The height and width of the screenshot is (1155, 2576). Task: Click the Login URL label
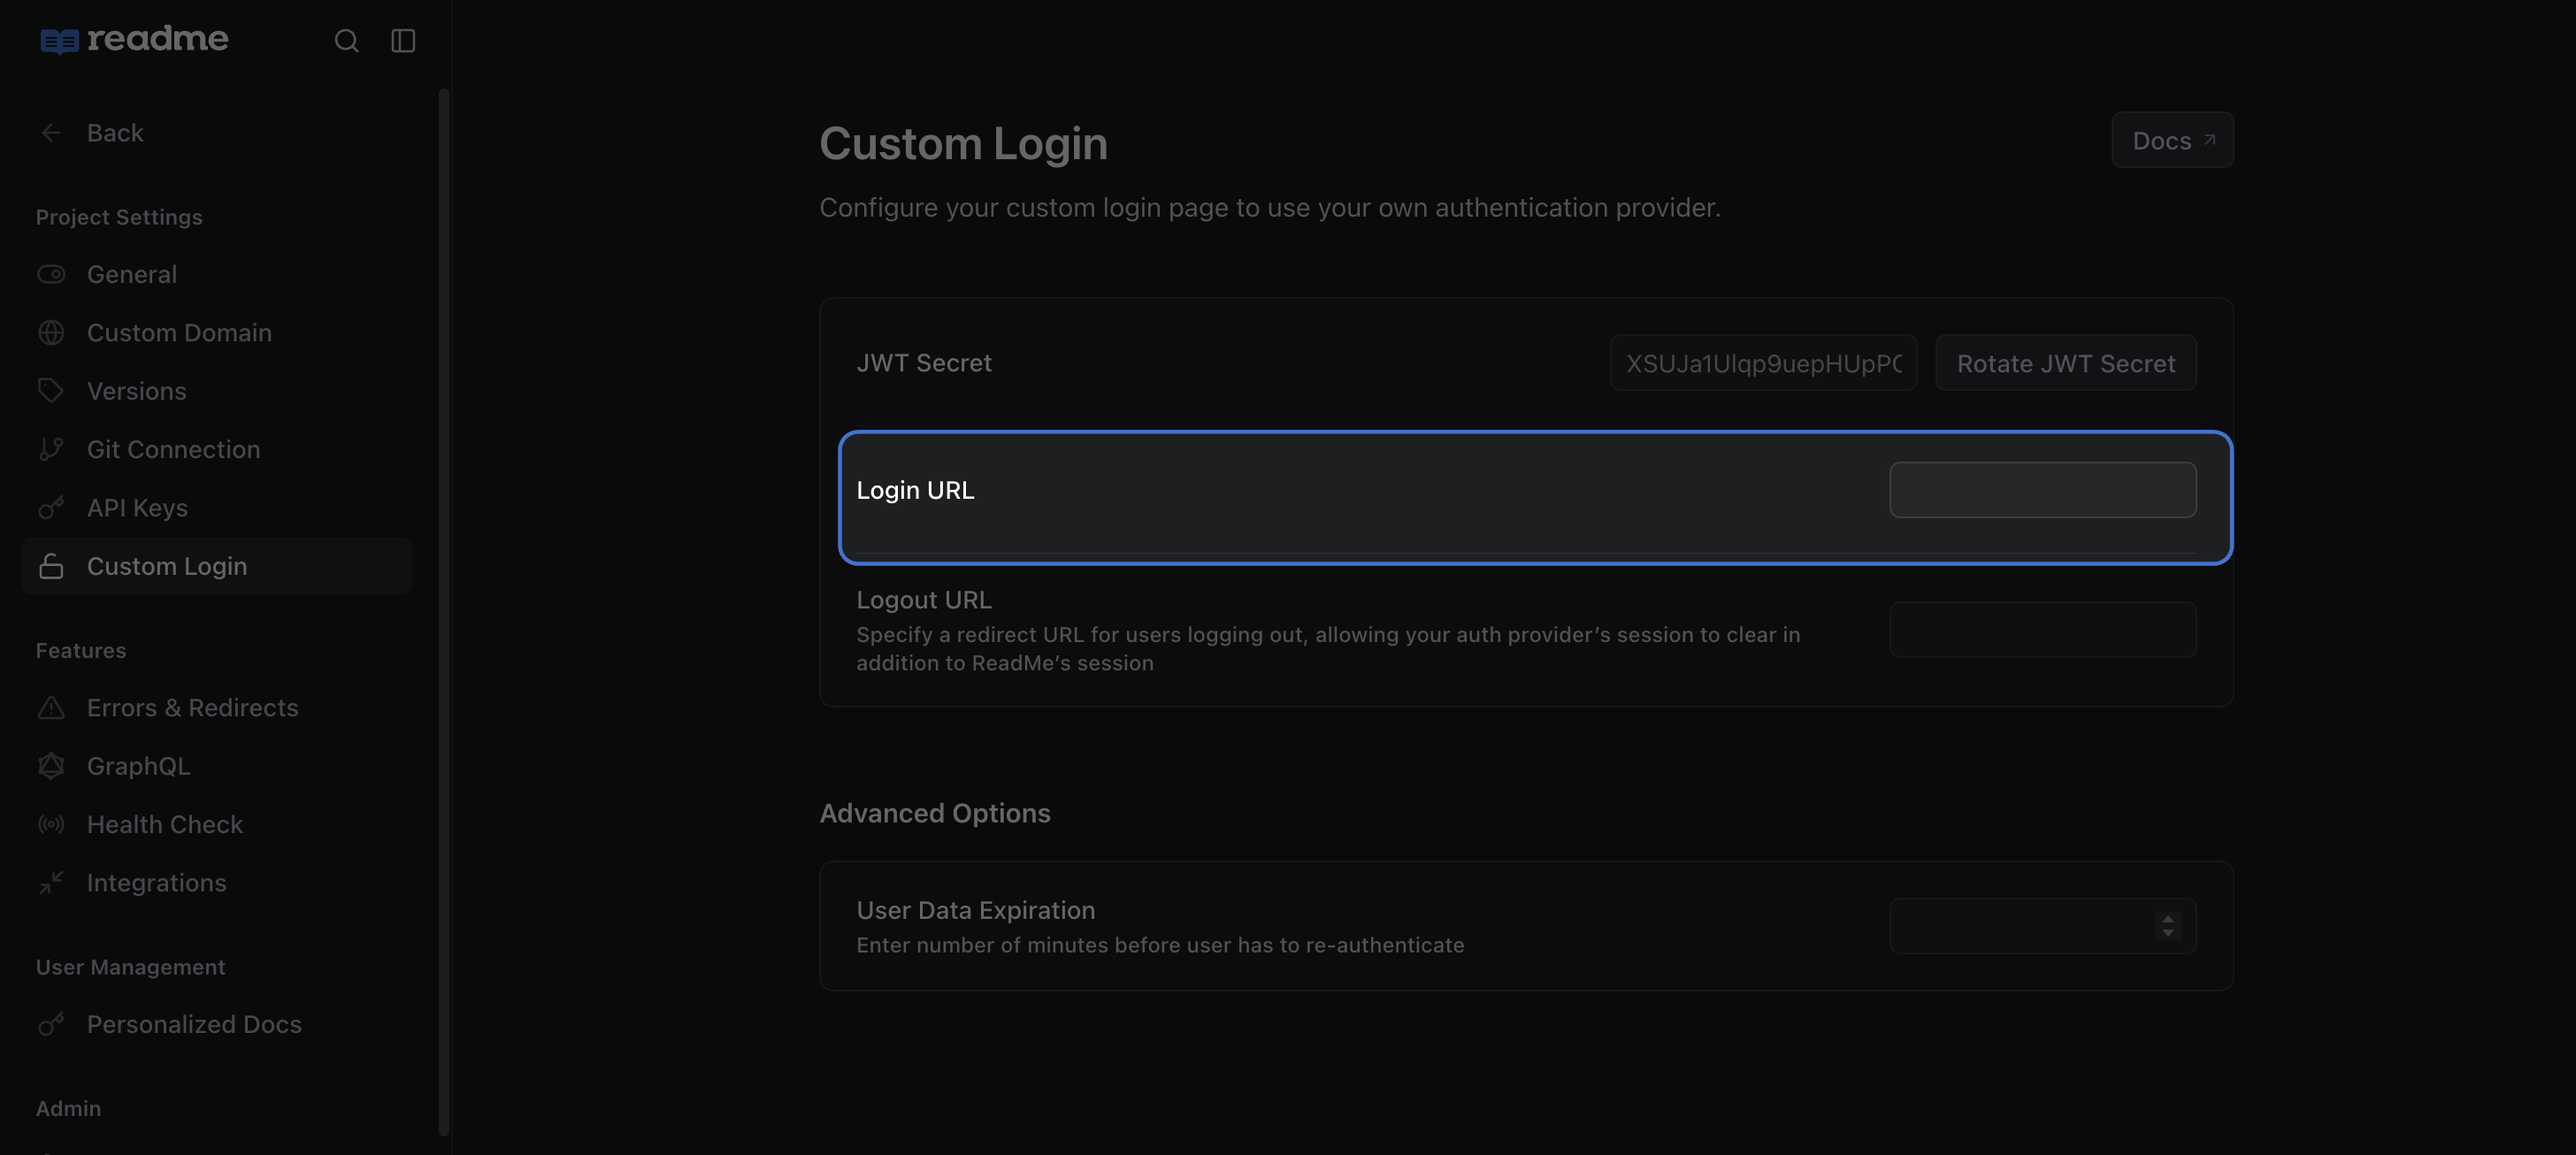[915, 490]
